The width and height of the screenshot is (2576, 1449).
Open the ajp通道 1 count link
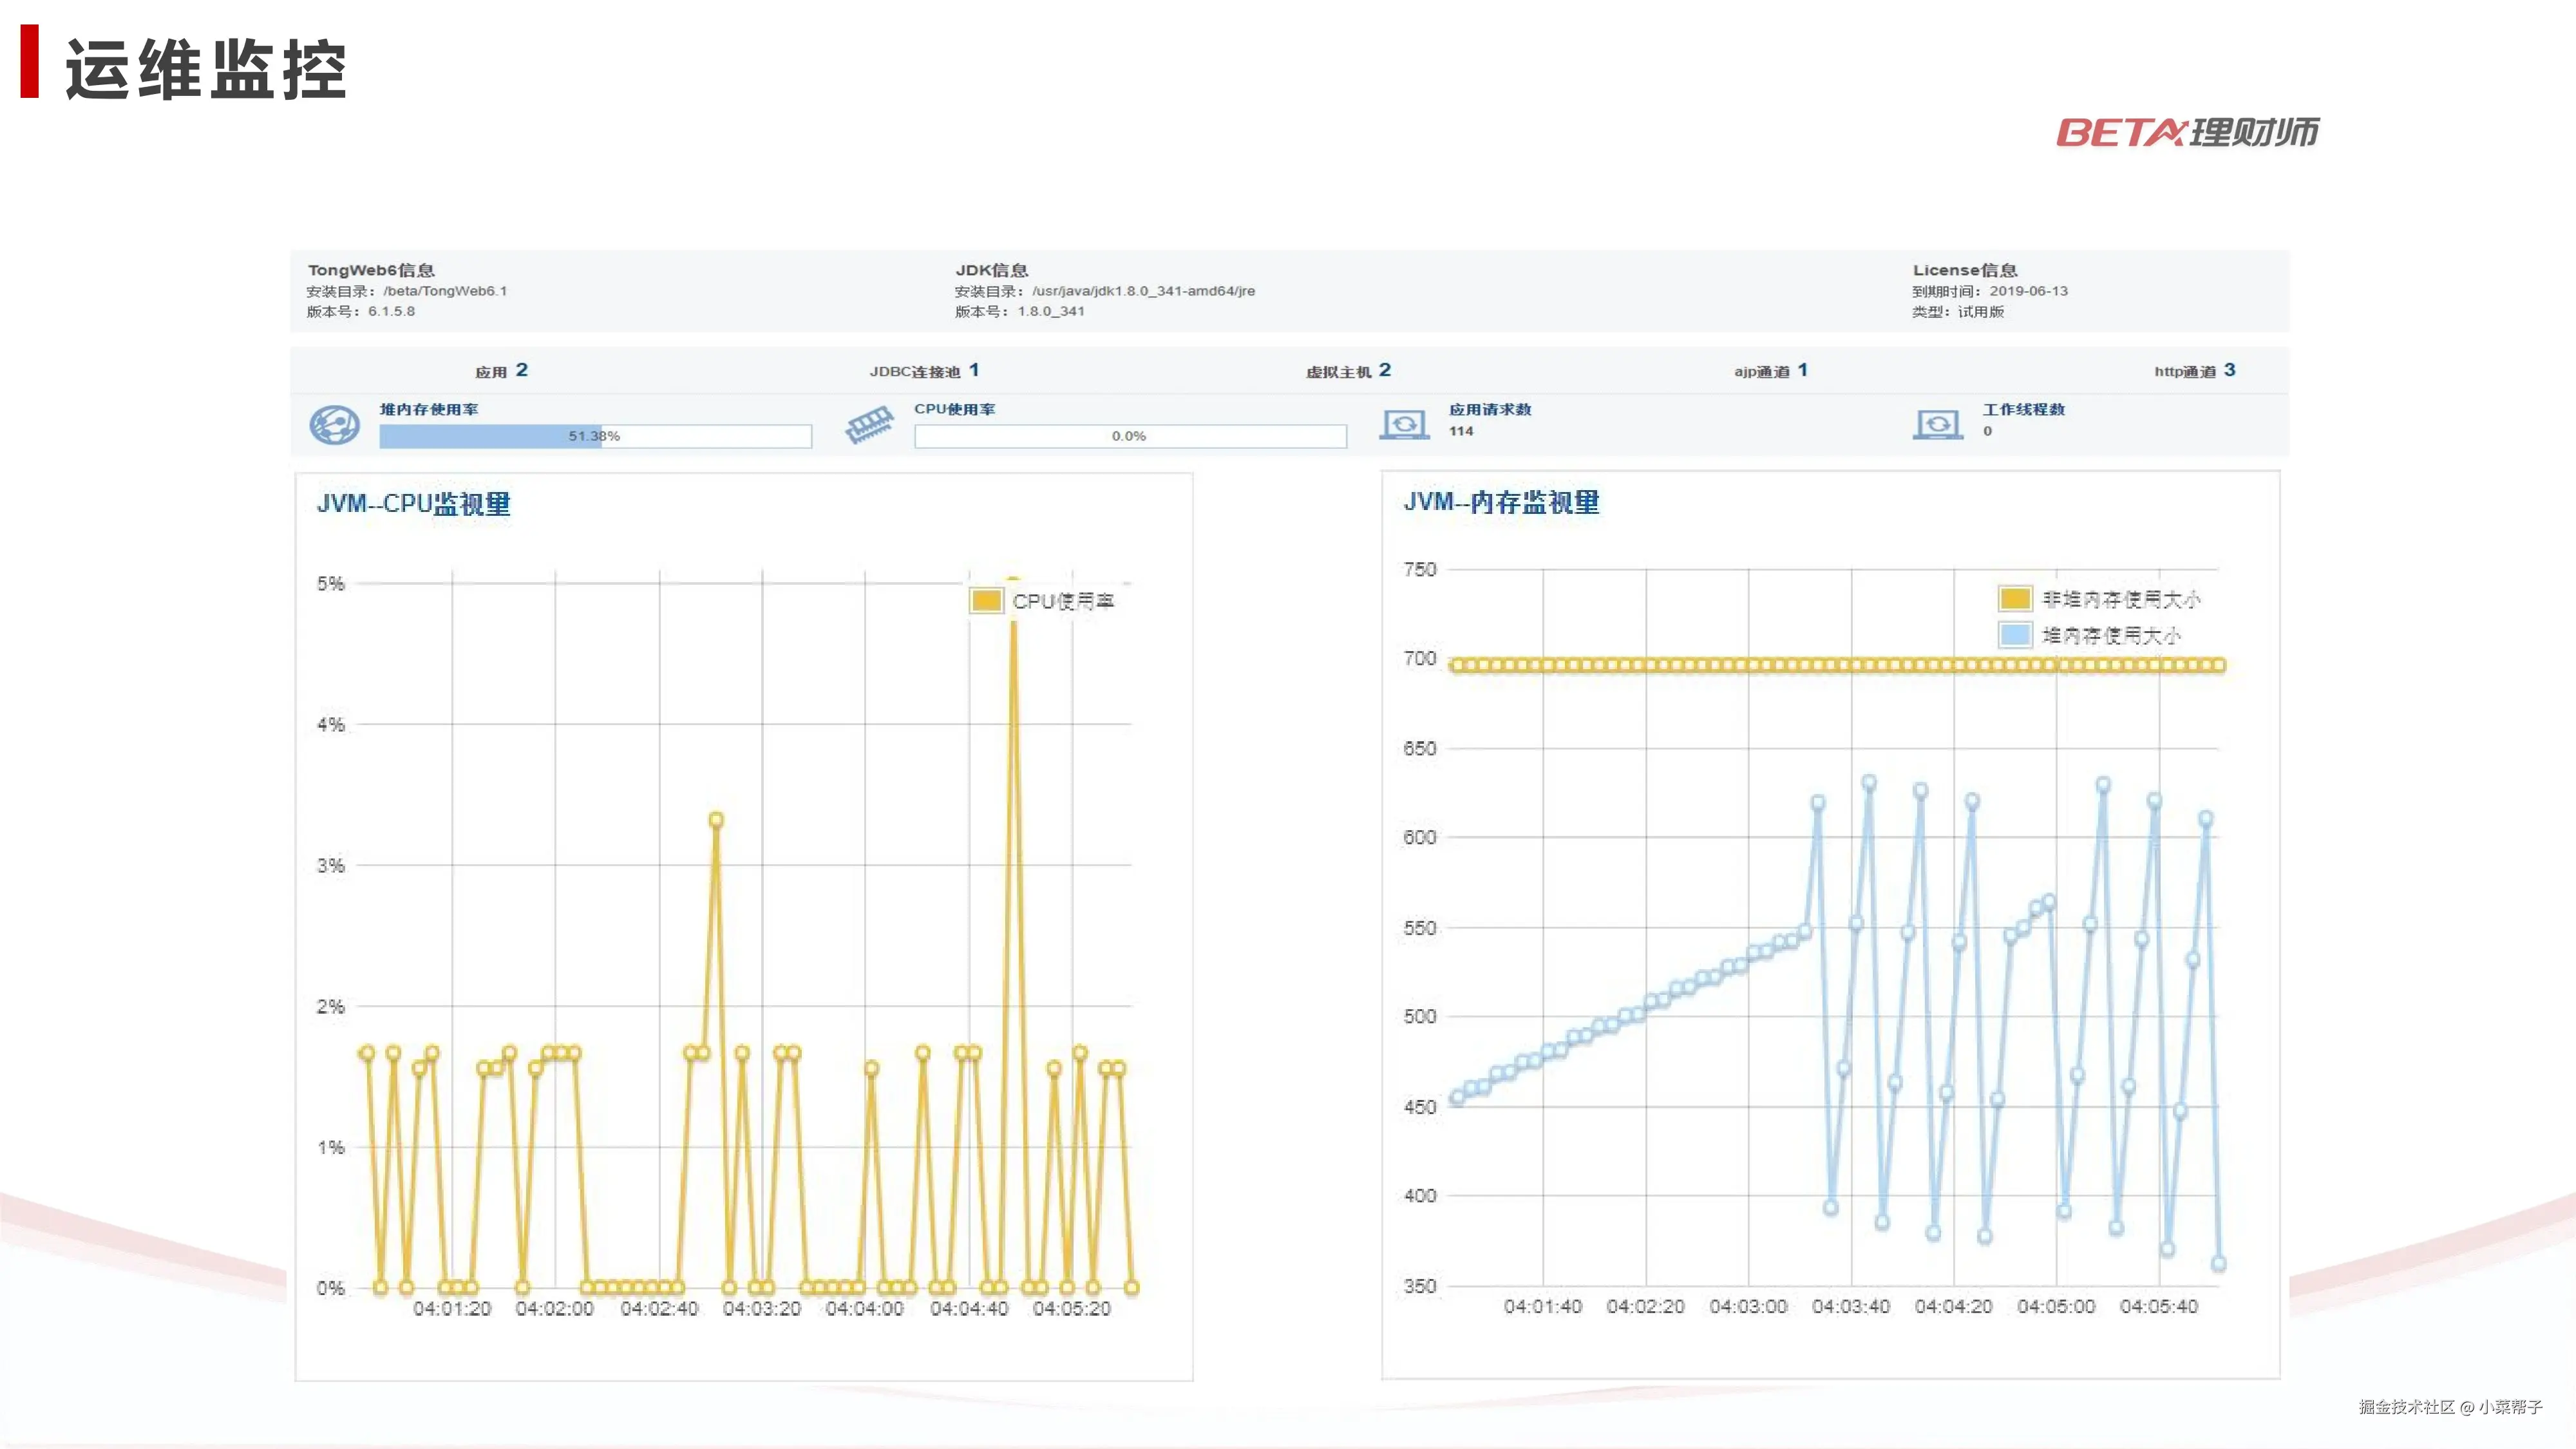(1802, 370)
